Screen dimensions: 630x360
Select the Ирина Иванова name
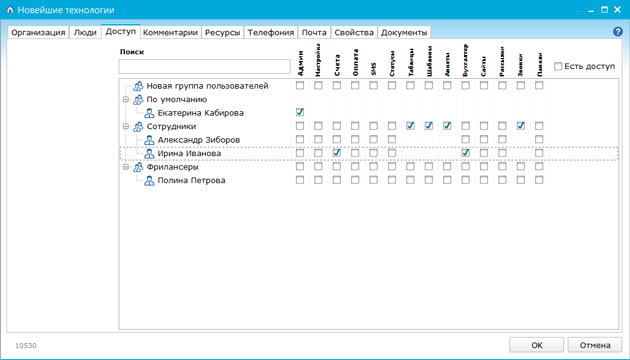click(x=189, y=153)
